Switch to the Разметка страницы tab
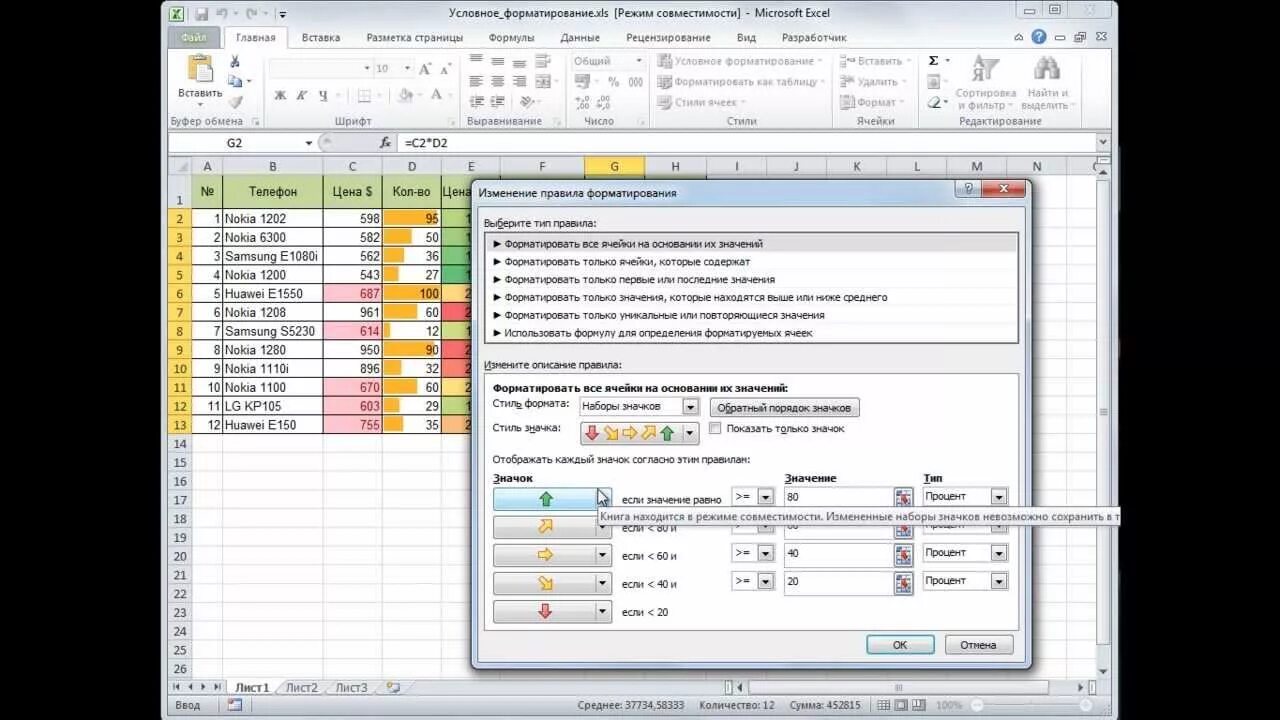Image resolution: width=1280 pixels, height=720 pixels. pos(415,38)
